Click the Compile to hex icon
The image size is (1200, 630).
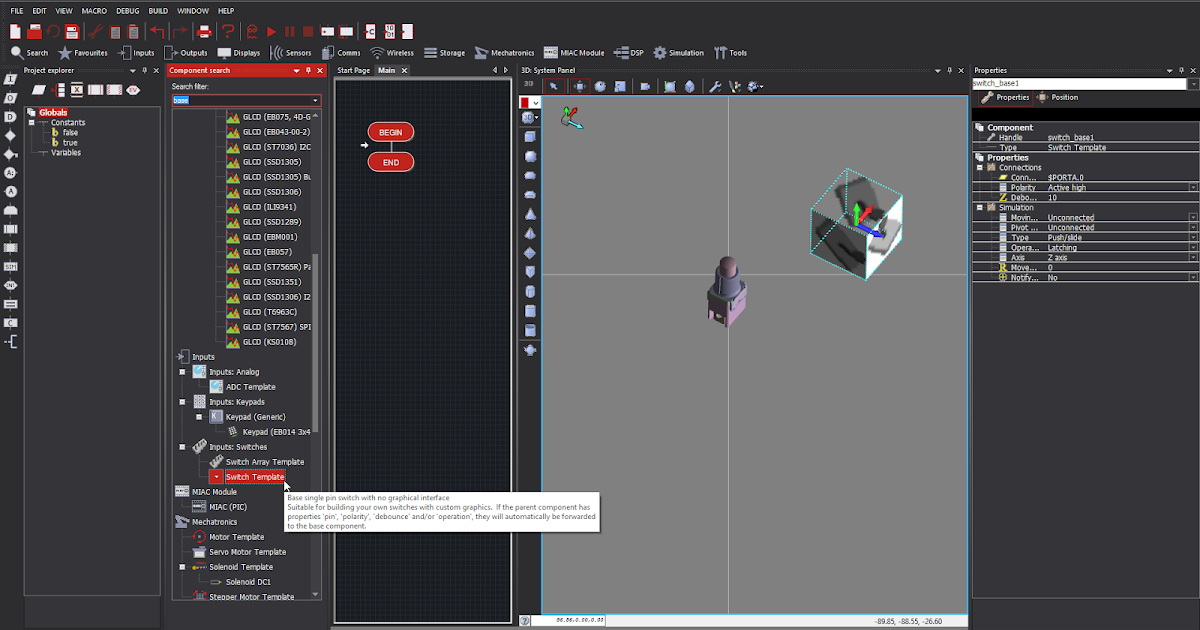pyautogui.click(x=391, y=32)
